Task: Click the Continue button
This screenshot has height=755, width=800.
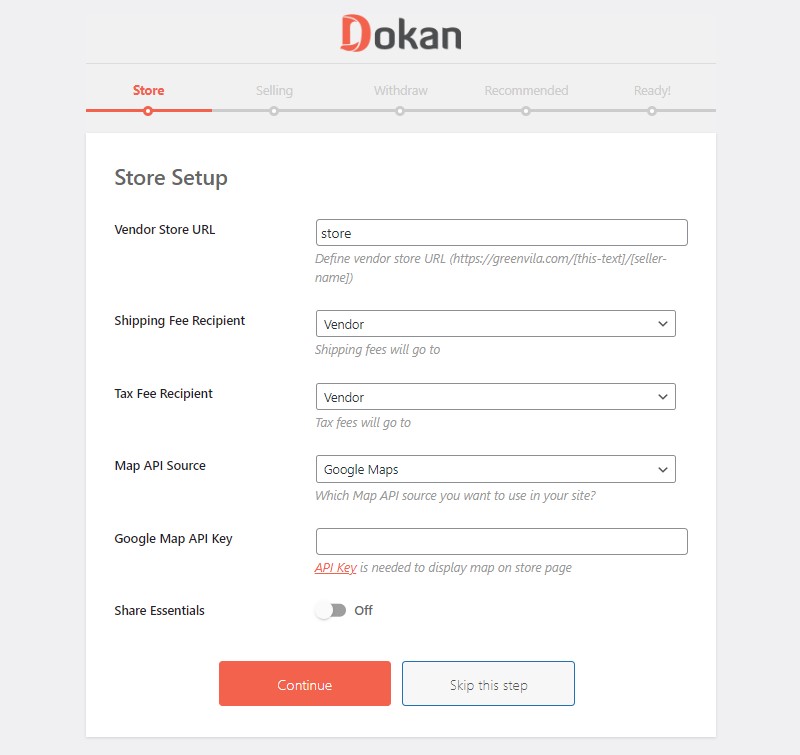Action: point(305,684)
